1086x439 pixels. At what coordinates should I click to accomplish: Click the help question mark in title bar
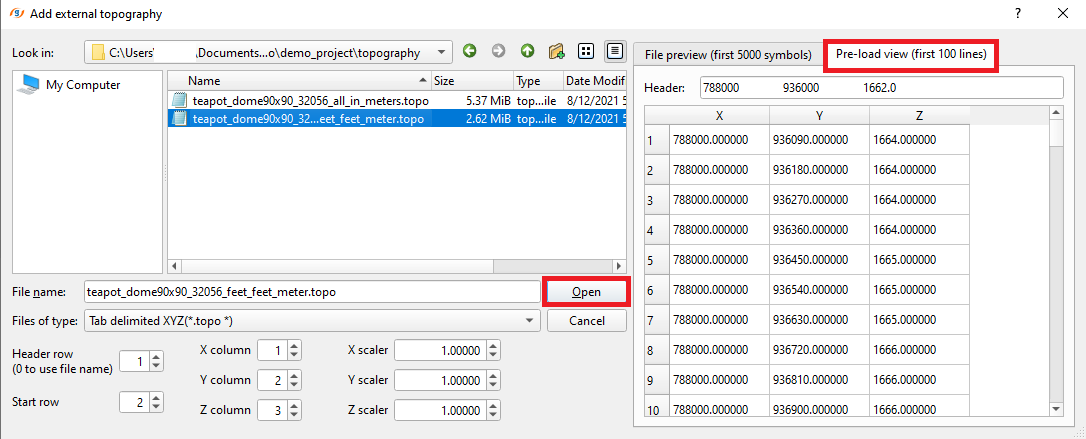click(x=1018, y=12)
